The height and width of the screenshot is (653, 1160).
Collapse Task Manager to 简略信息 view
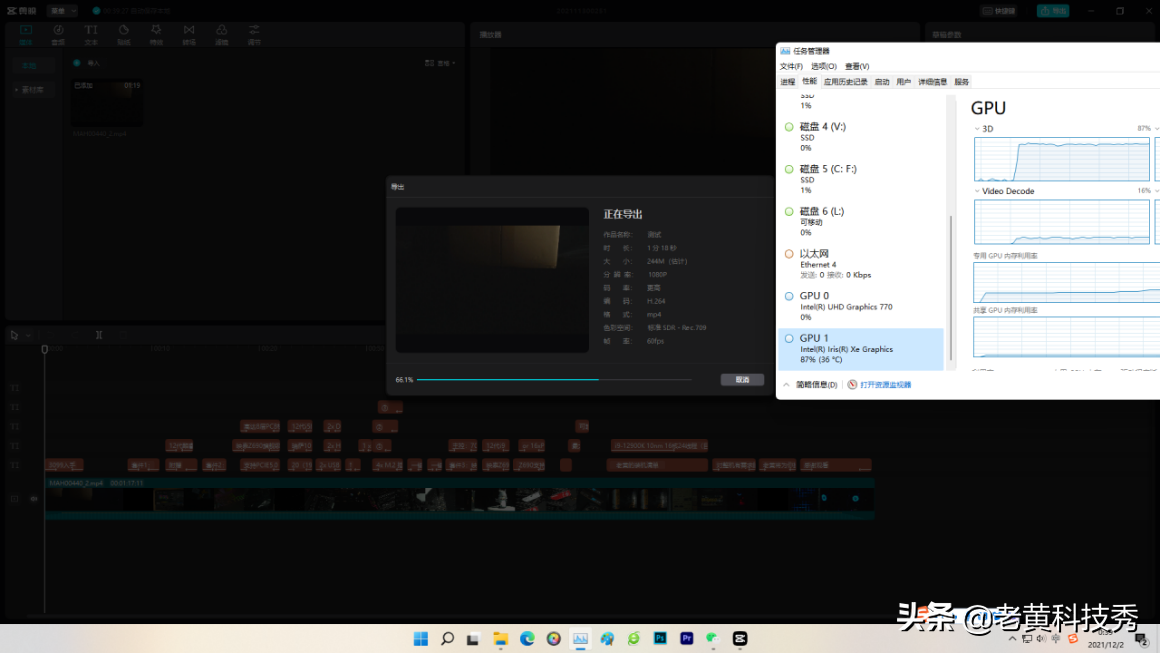pyautogui.click(x=811, y=385)
